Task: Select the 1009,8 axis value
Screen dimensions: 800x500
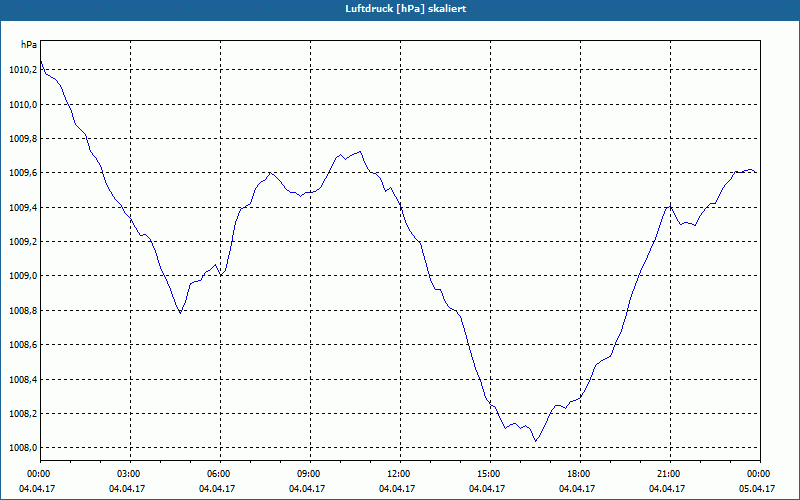Action: point(23,139)
